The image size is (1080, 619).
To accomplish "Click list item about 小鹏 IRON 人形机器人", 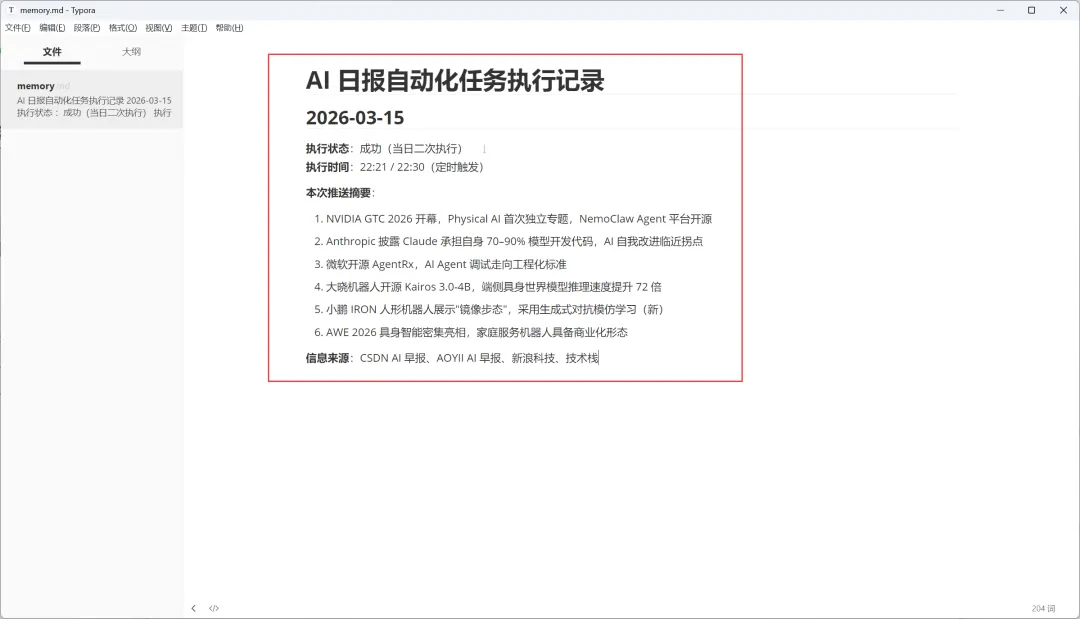I will (489, 310).
